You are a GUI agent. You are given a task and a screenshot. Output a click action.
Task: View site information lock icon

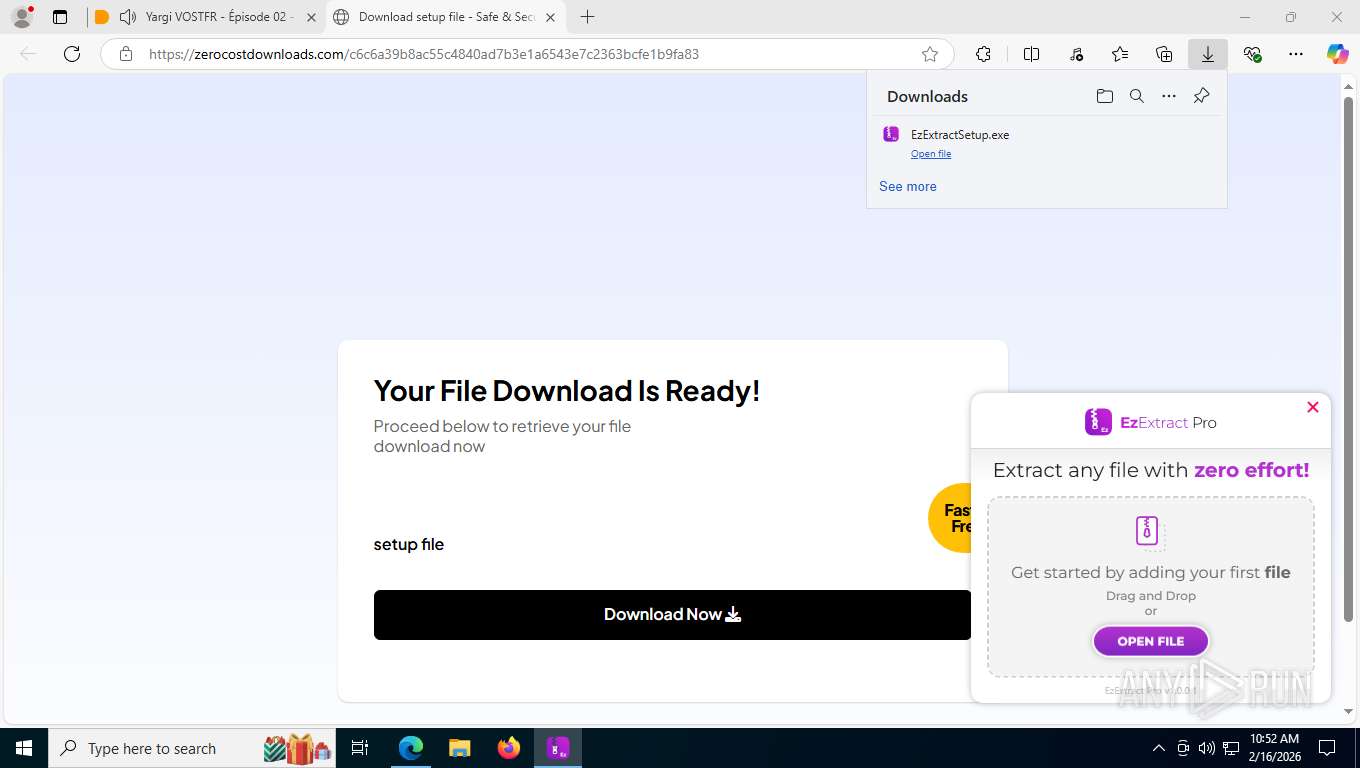click(x=126, y=54)
